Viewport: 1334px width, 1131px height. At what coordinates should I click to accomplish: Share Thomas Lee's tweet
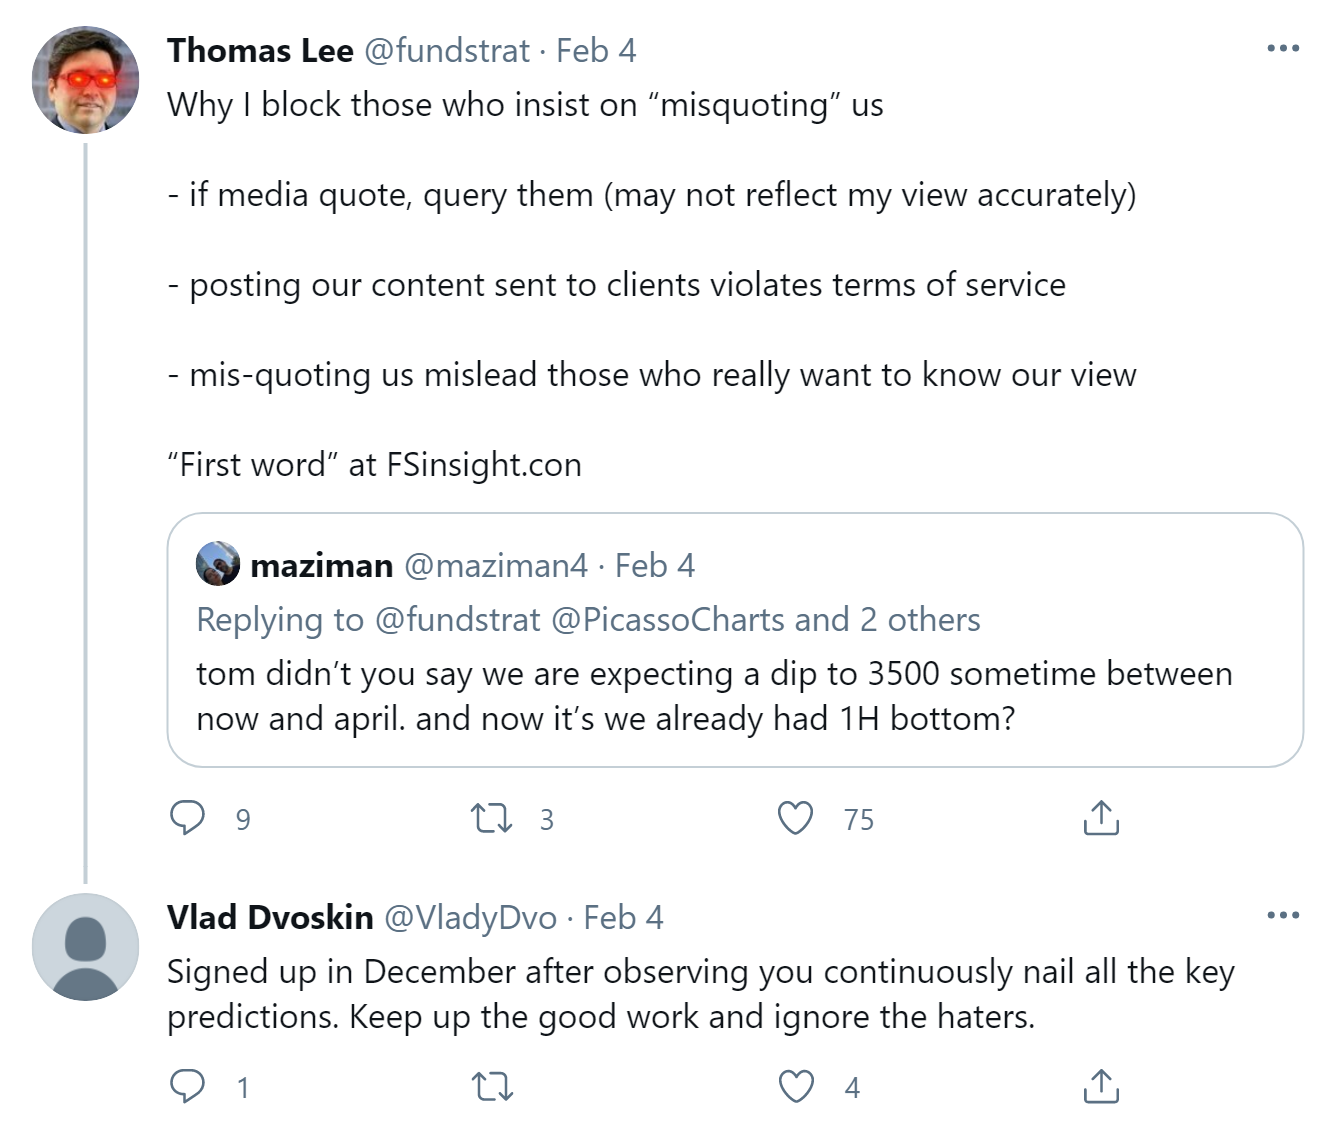click(x=1100, y=818)
